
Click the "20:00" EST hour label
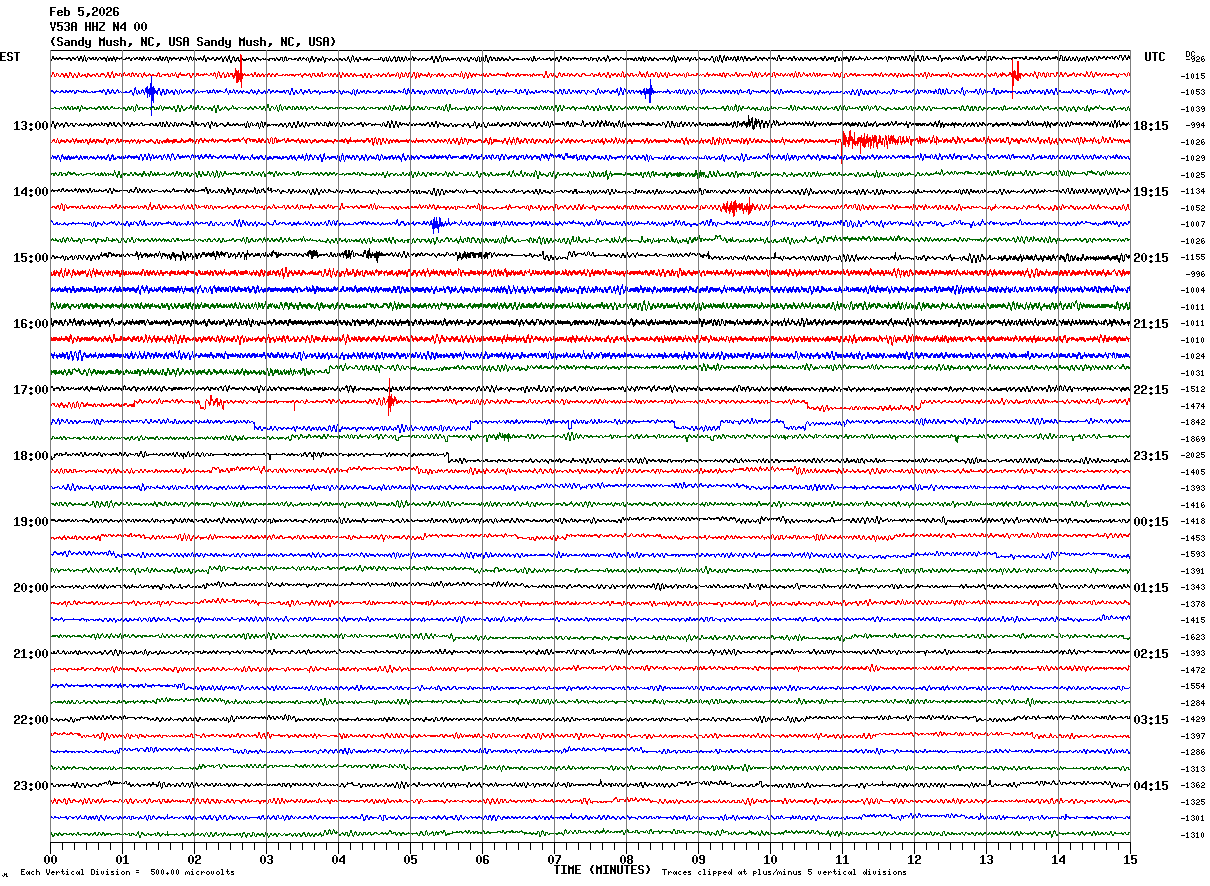click(30, 588)
